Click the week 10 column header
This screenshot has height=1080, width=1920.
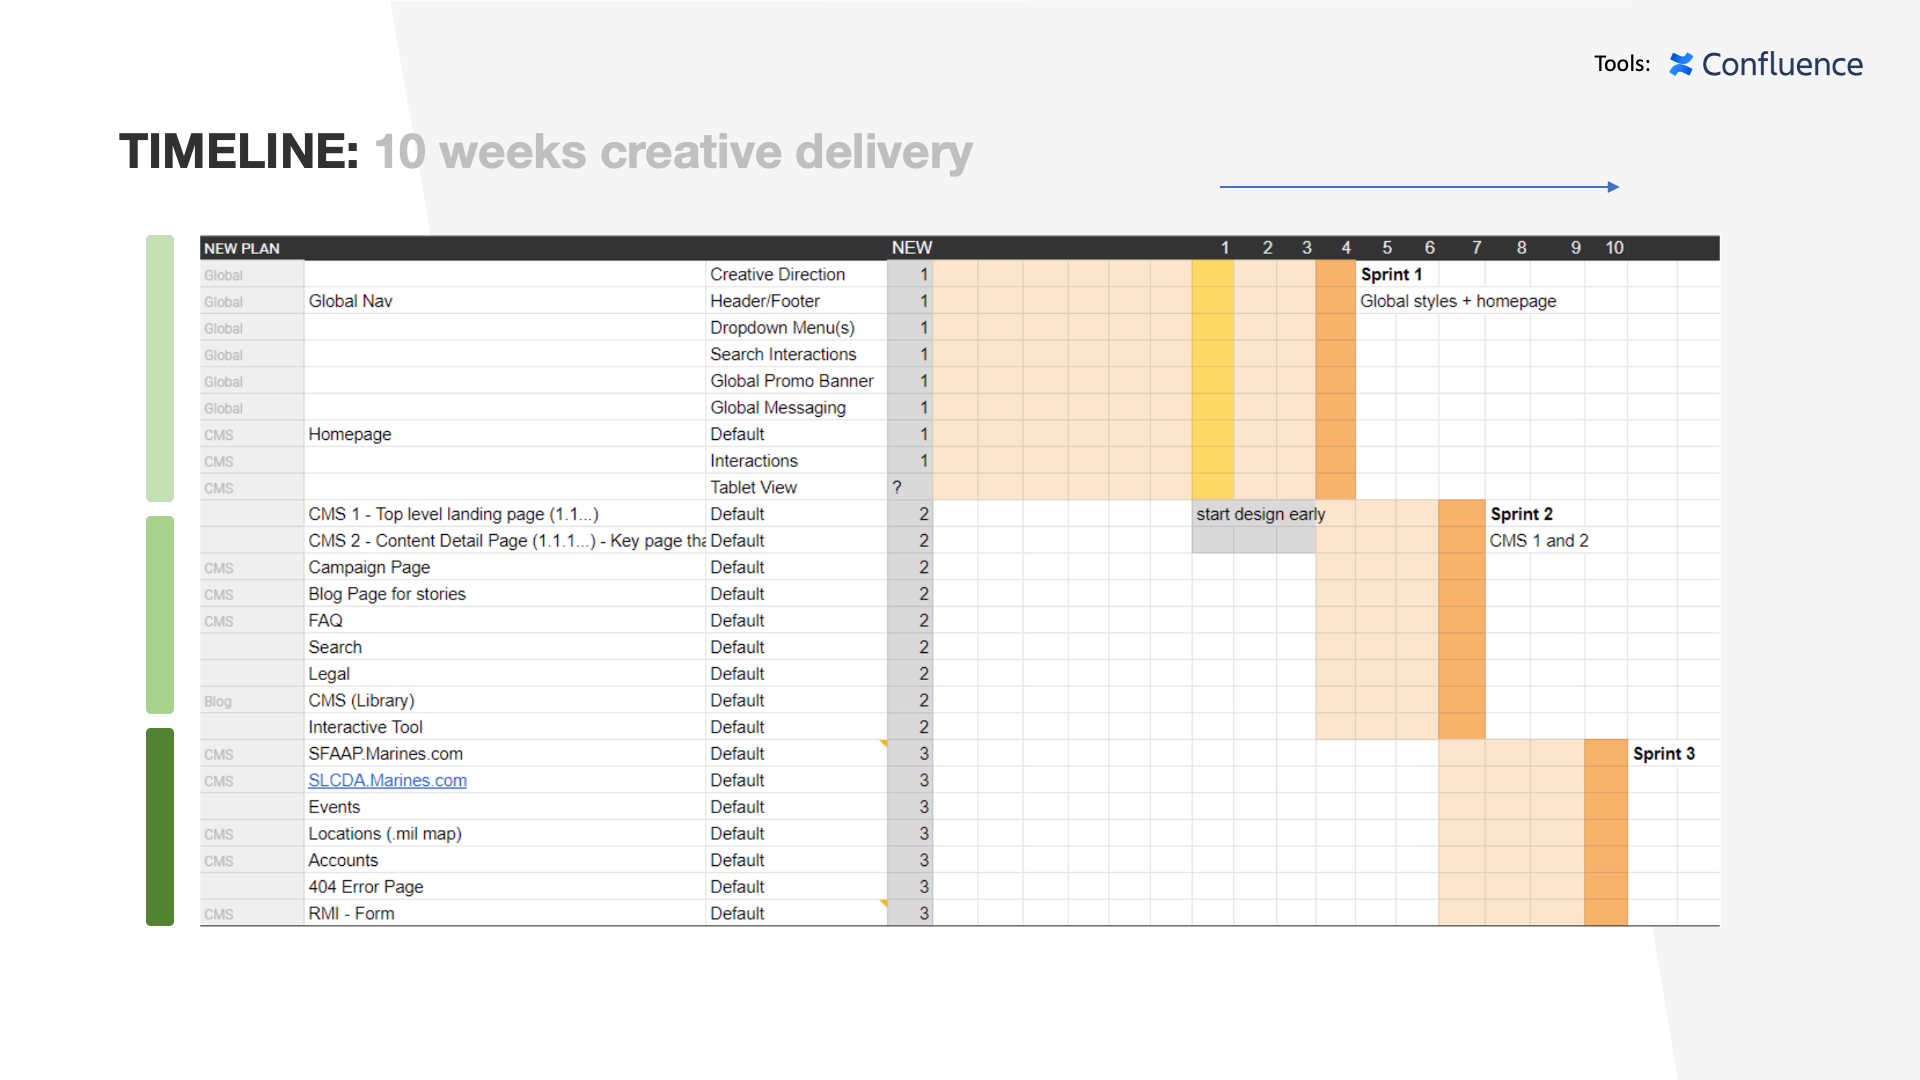(x=1614, y=248)
